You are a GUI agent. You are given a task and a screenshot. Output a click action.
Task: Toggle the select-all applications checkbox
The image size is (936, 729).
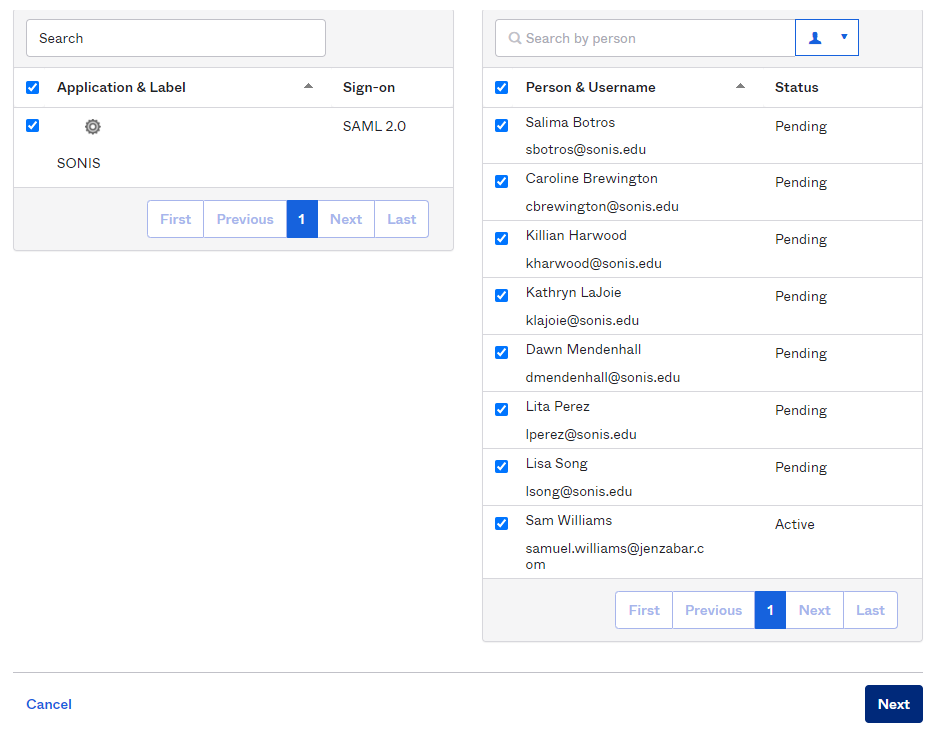point(32,88)
